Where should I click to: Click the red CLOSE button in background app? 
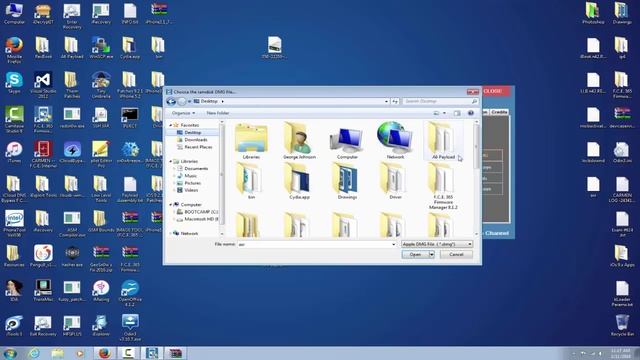click(x=495, y=91)
